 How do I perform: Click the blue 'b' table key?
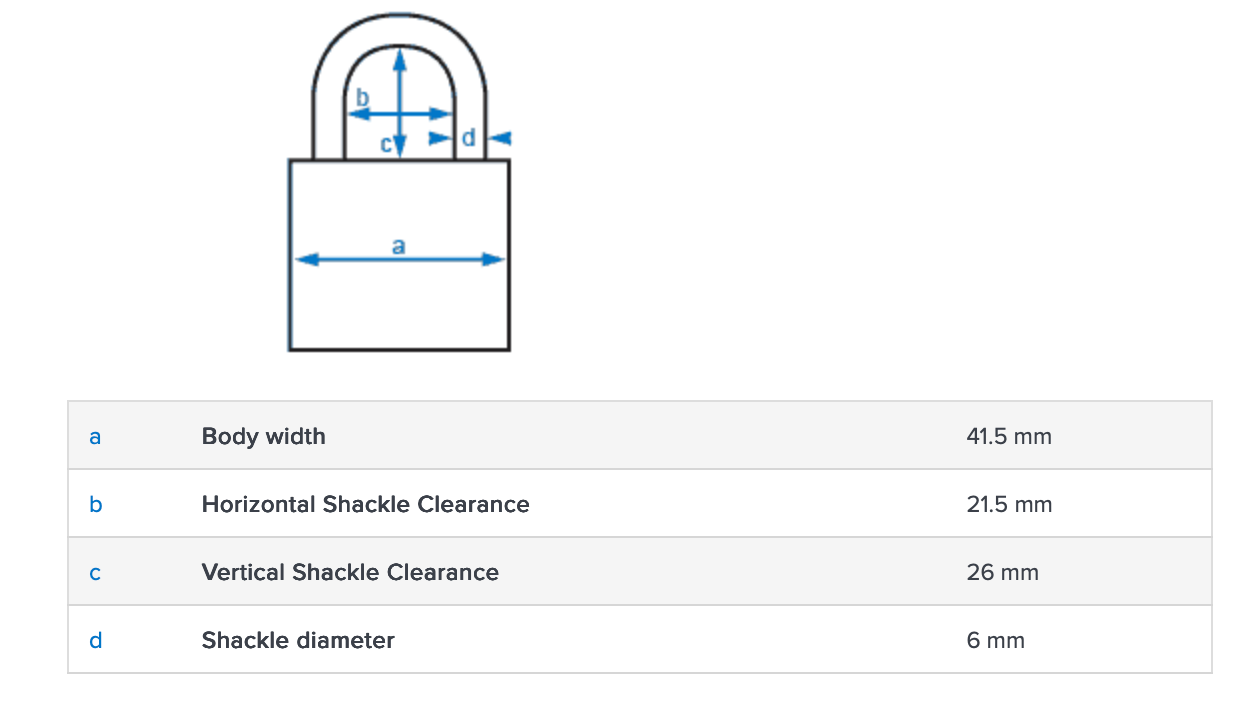click(x=95, y=505)
